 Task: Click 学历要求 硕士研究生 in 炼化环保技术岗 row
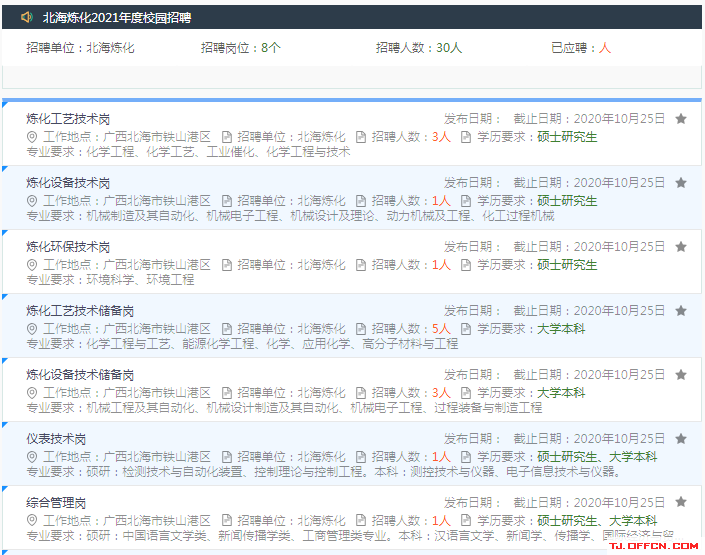pyautogui.click(x=537, y=265)
